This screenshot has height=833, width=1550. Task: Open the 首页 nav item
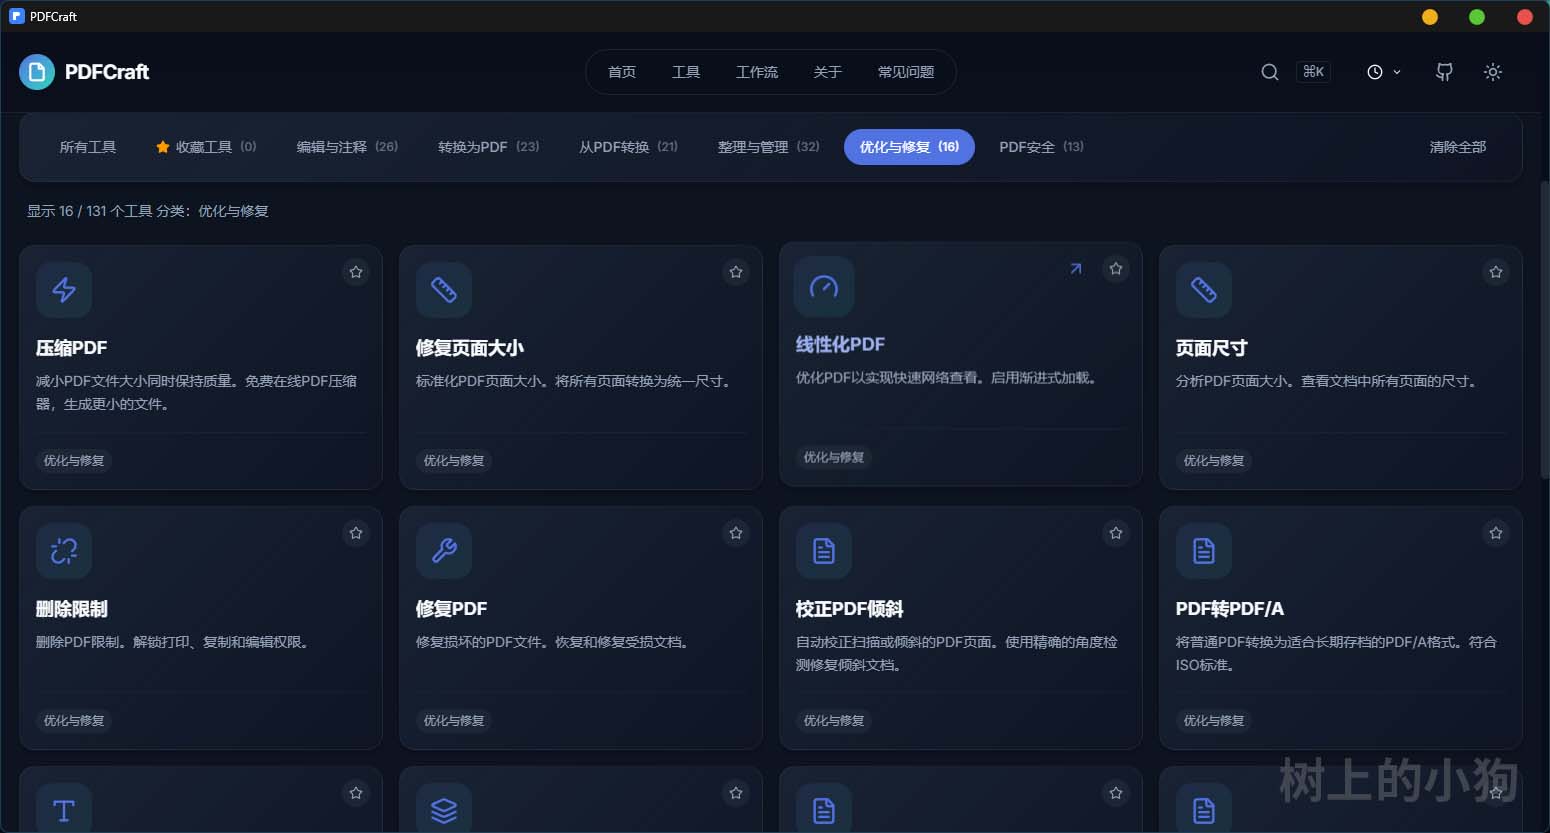click(x=622, y=72)
